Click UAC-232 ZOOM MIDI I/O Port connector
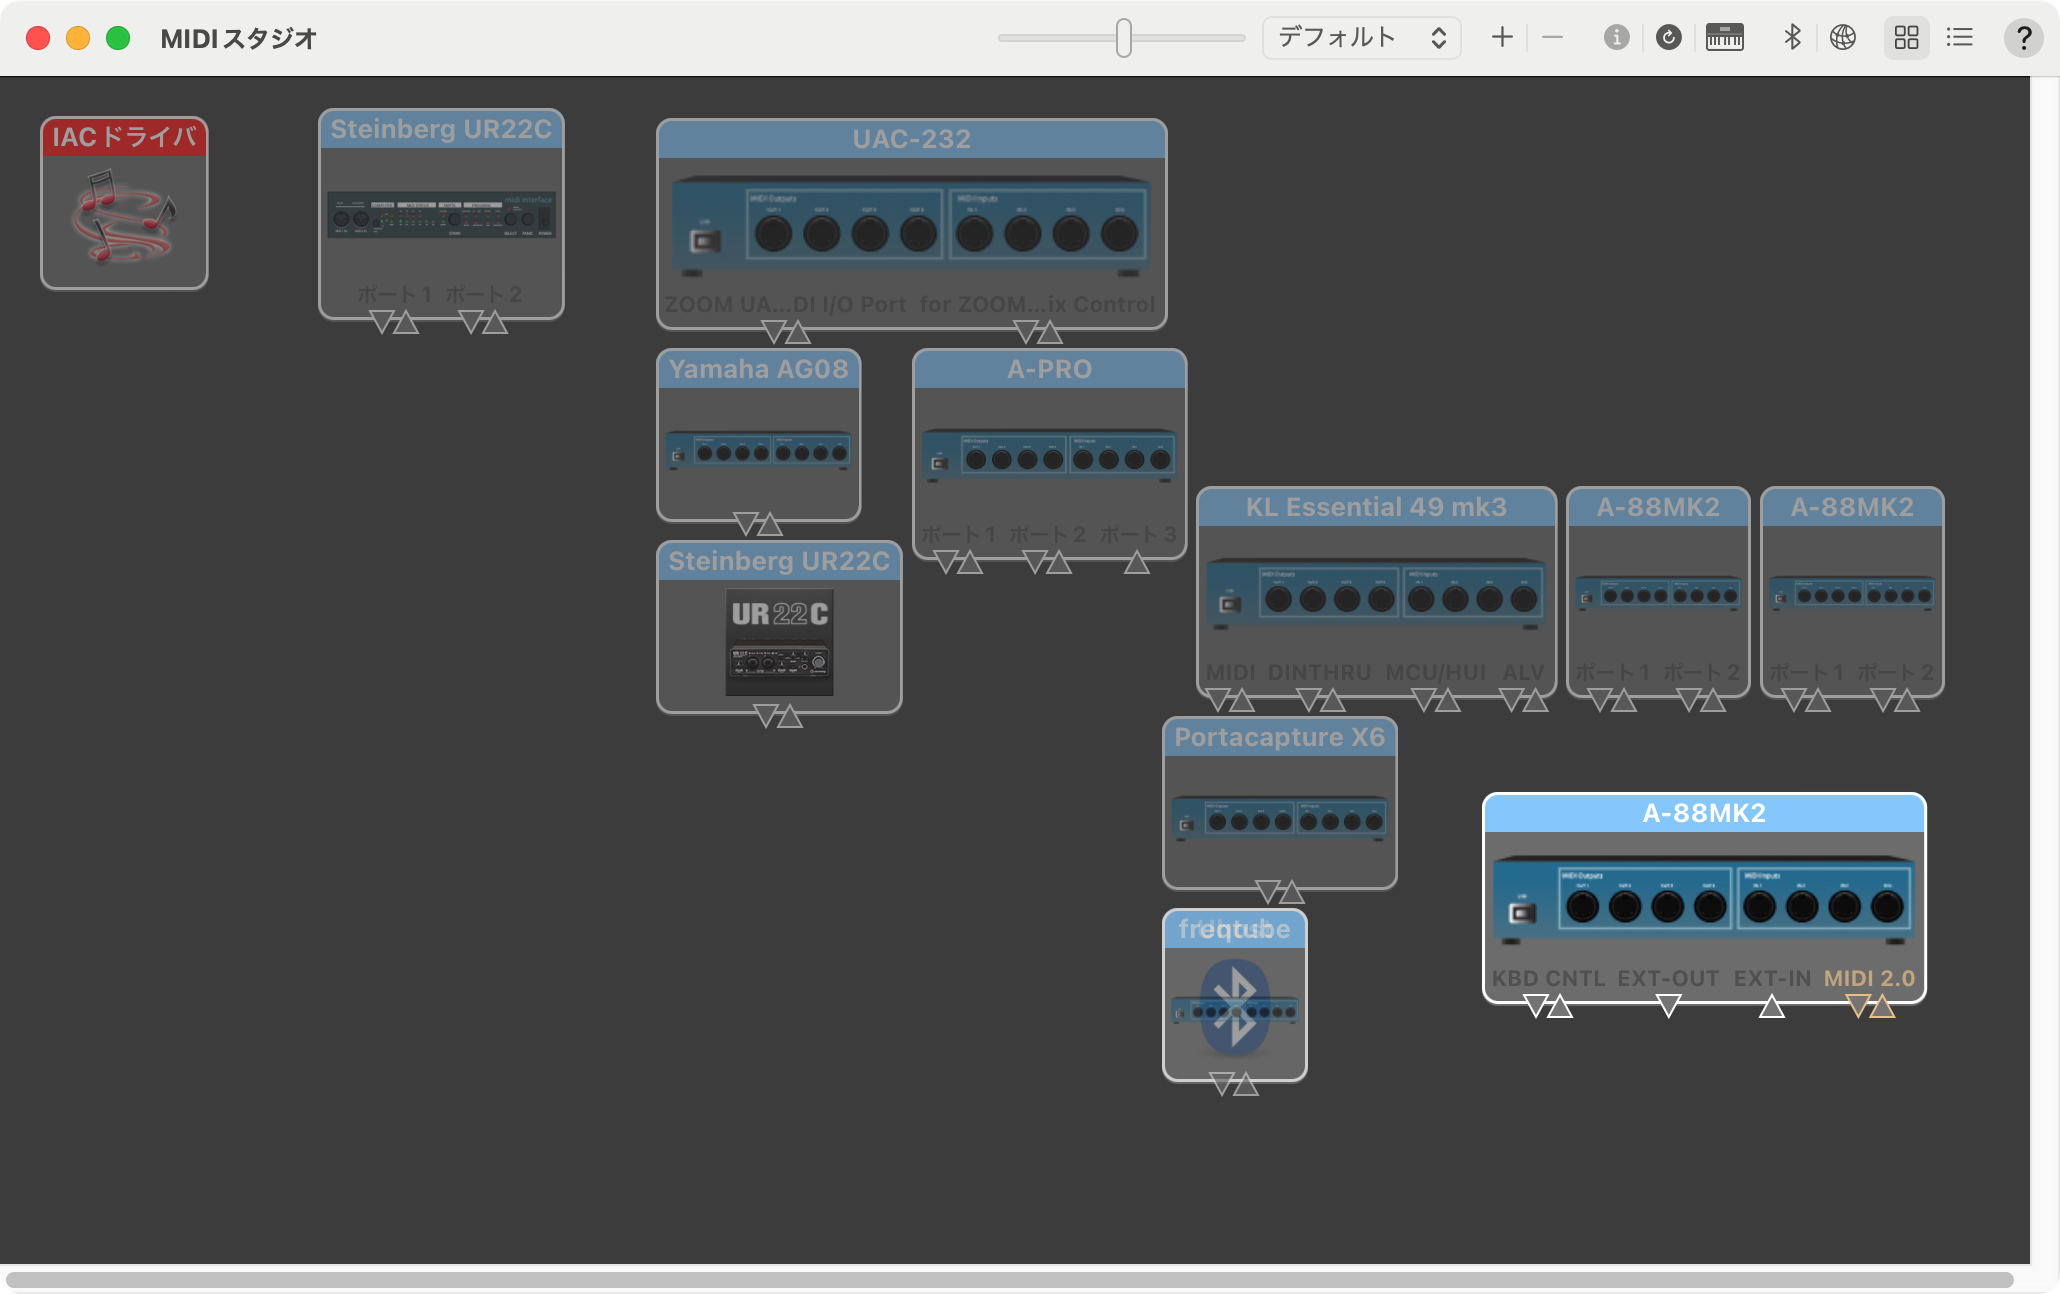2060x1294 pixels. 786,332
